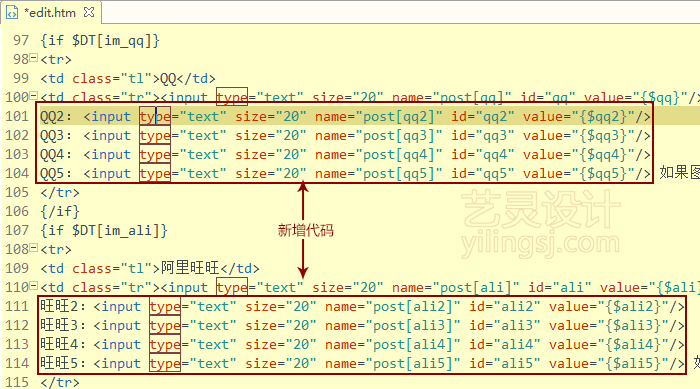Click the post[qq2] name value

[x=399, y=117]
